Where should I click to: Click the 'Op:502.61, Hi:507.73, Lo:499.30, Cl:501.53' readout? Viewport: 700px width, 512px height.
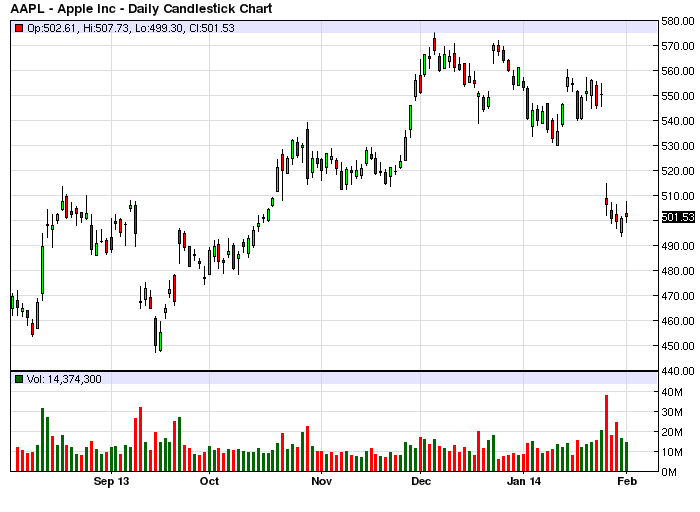[x=131, y=28]
